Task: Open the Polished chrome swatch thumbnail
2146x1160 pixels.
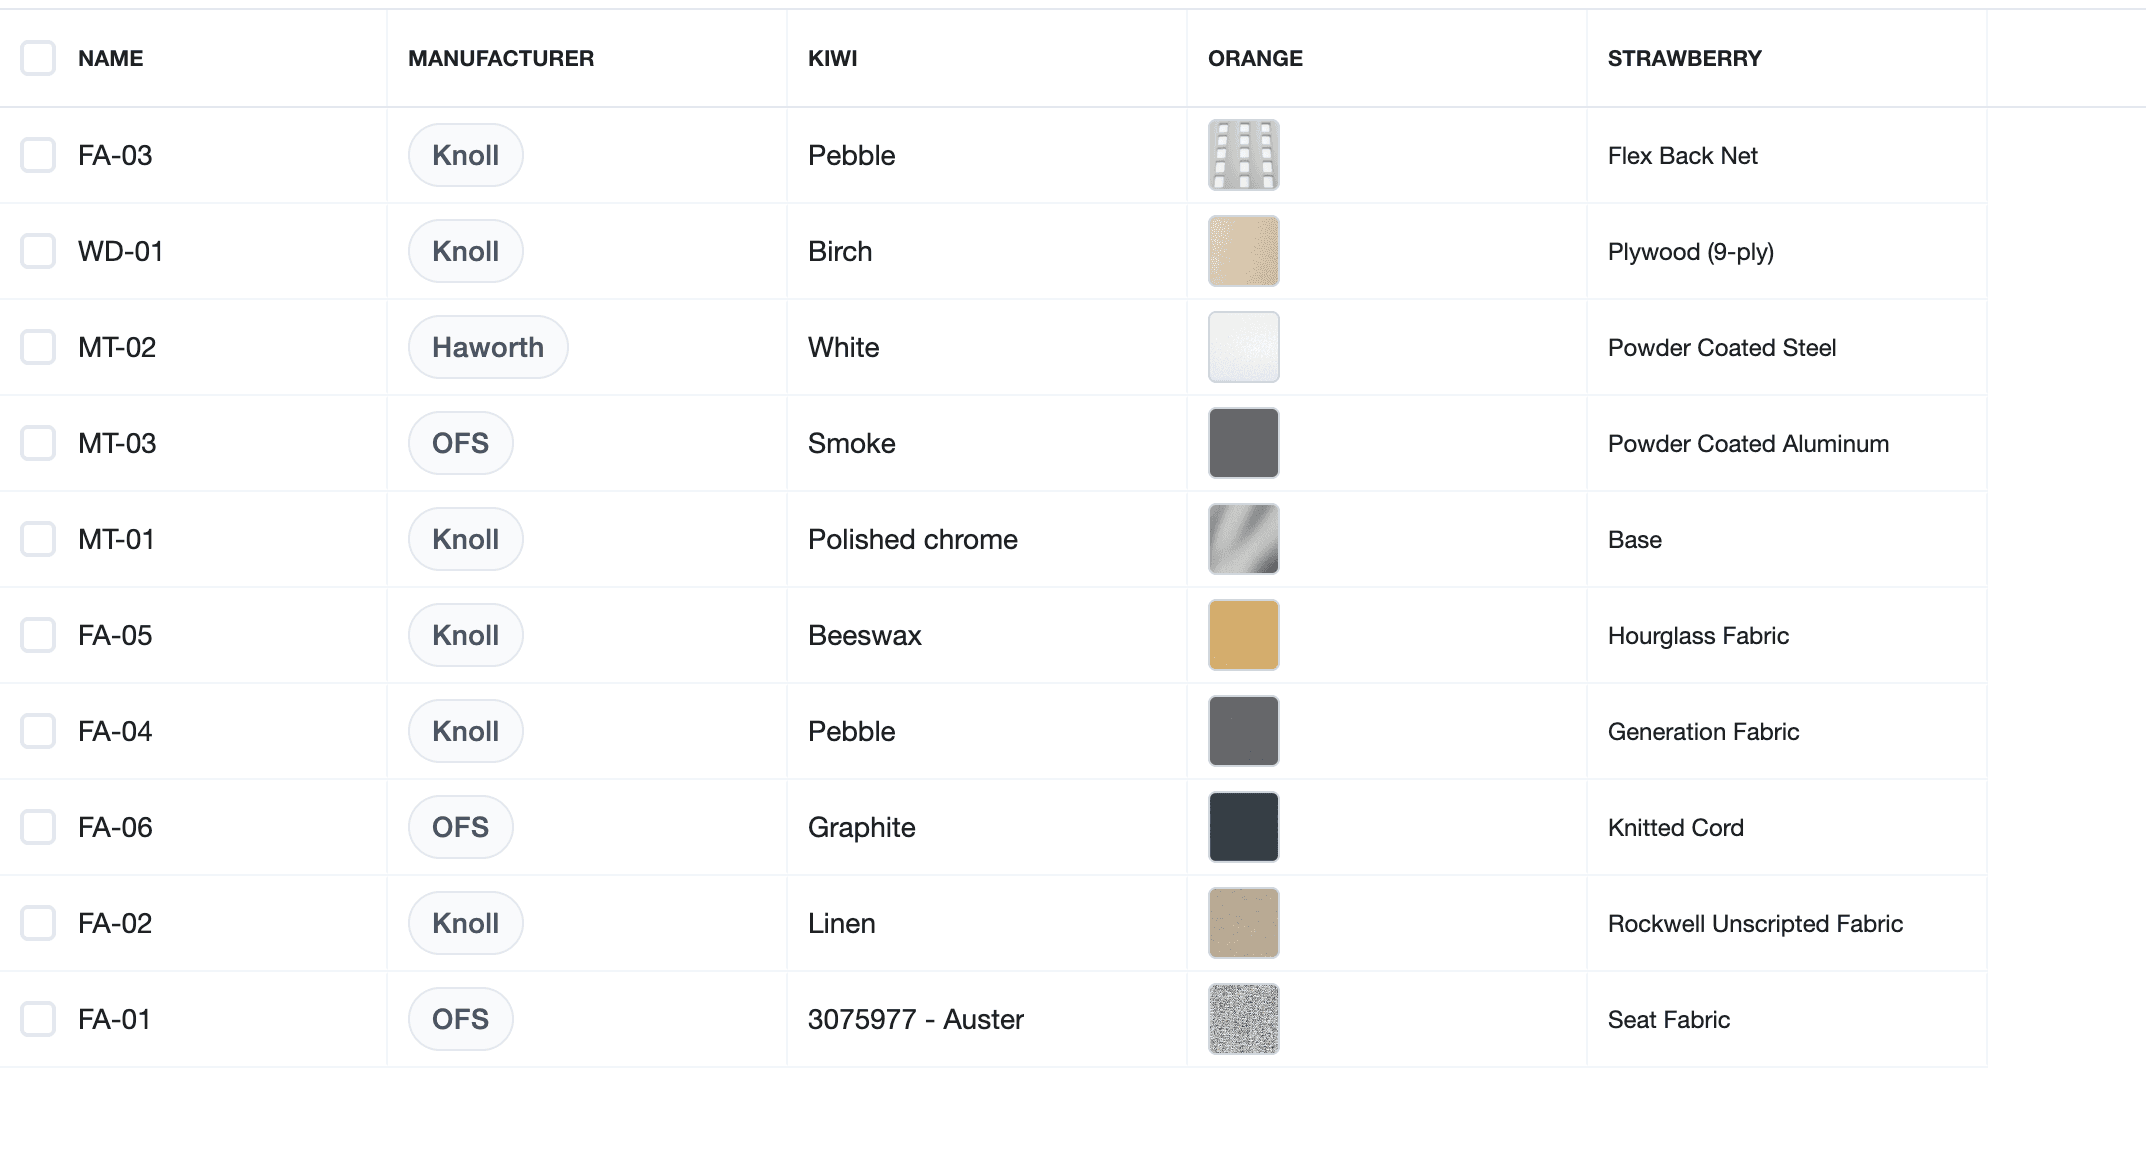Action: pos(1243,539)
